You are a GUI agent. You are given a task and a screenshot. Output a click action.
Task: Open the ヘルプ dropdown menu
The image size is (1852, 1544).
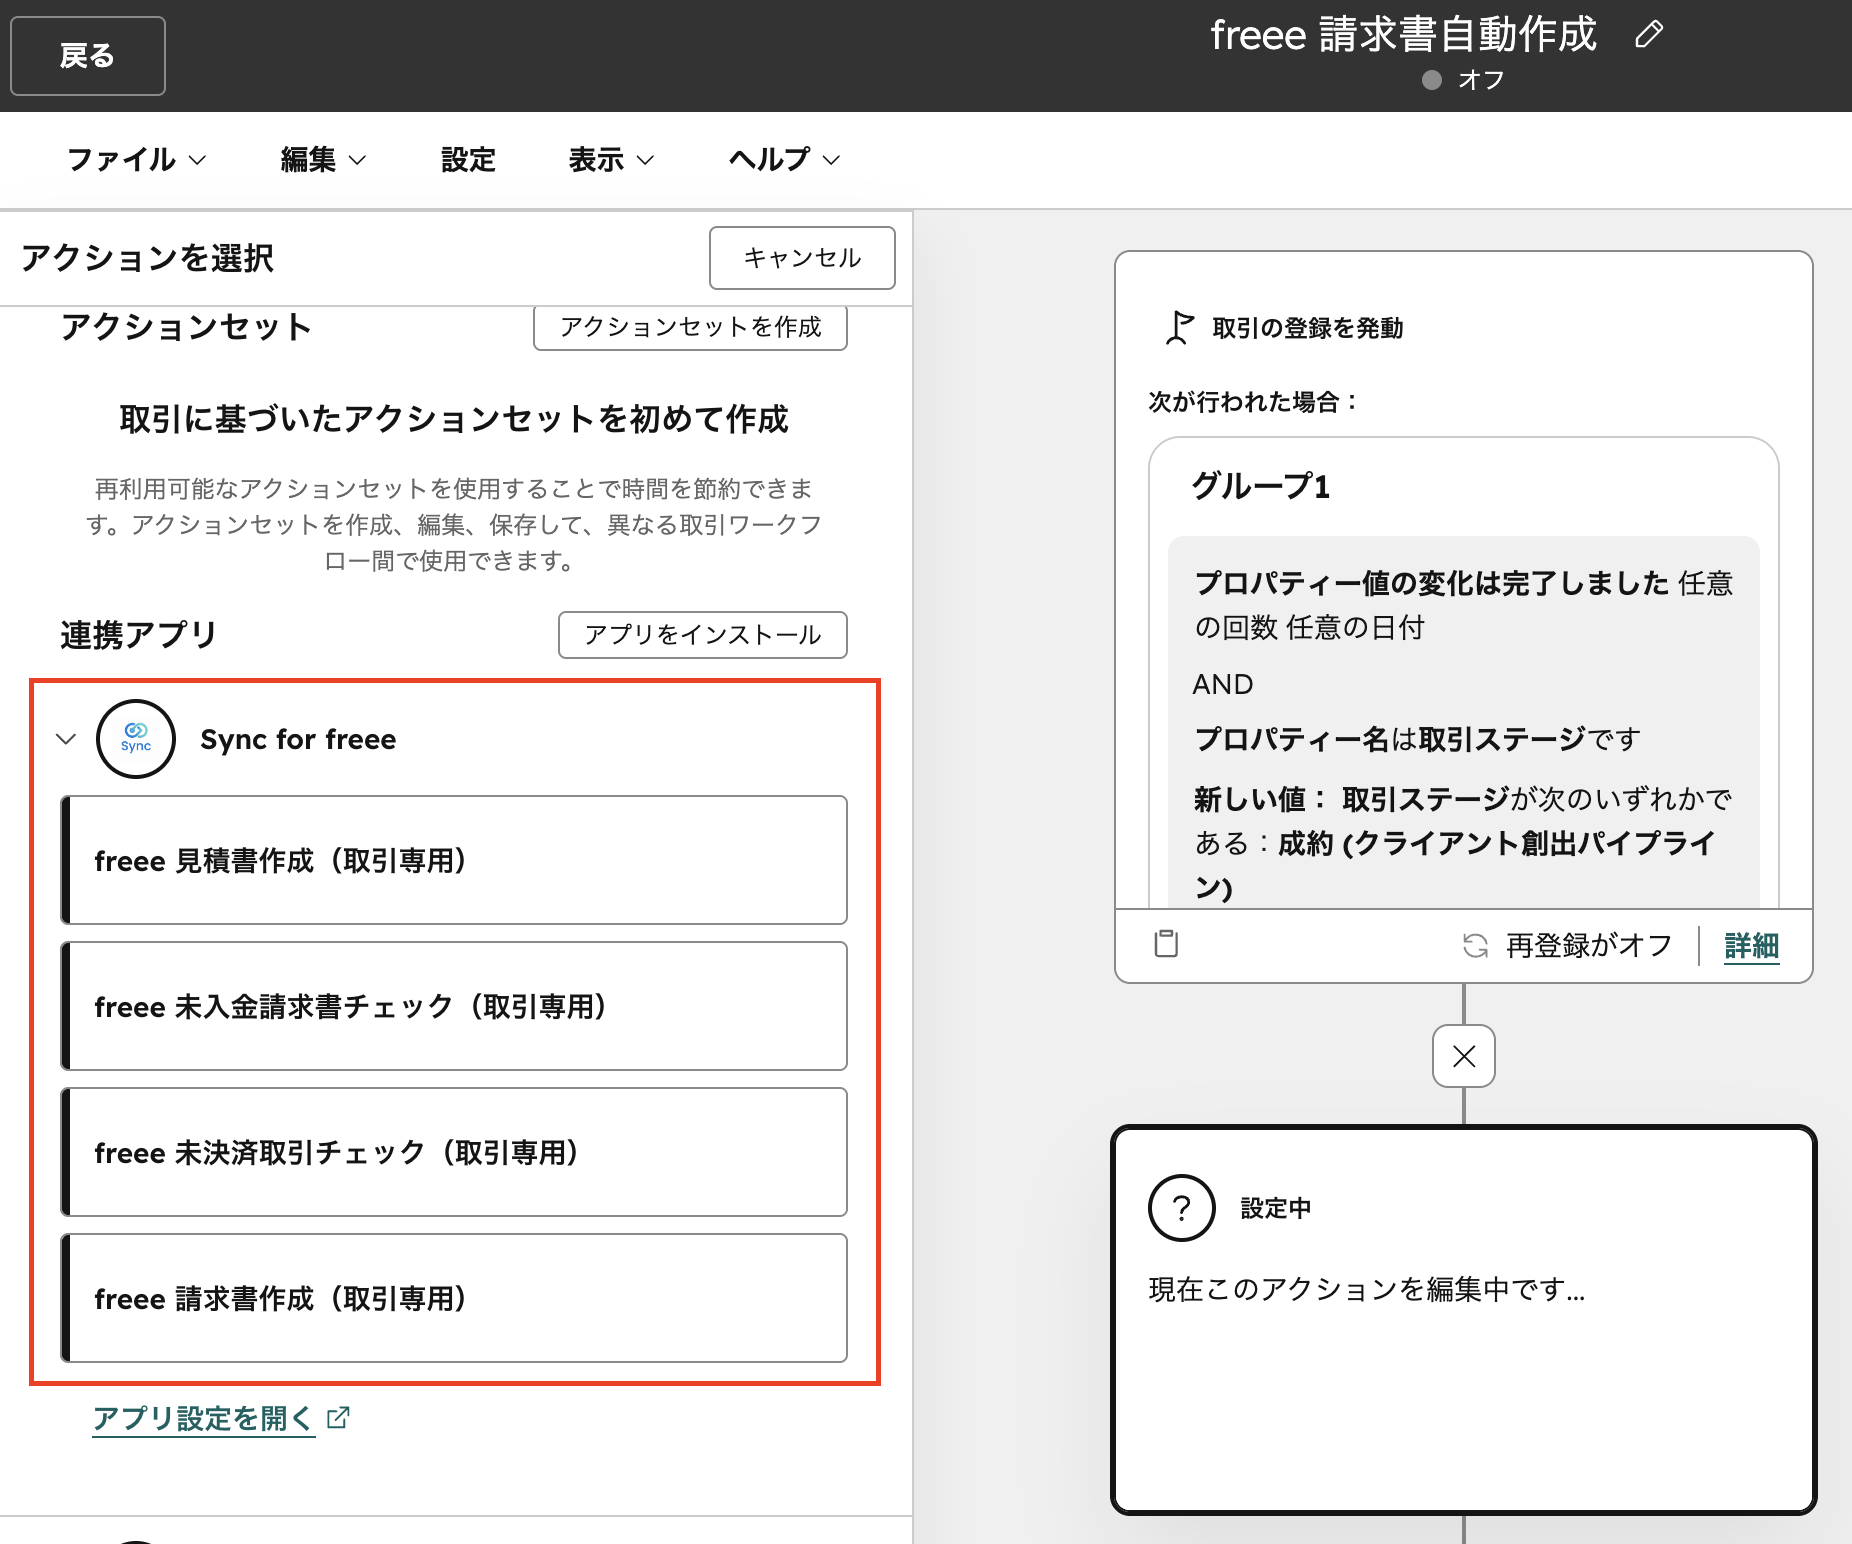click(784, 159)
